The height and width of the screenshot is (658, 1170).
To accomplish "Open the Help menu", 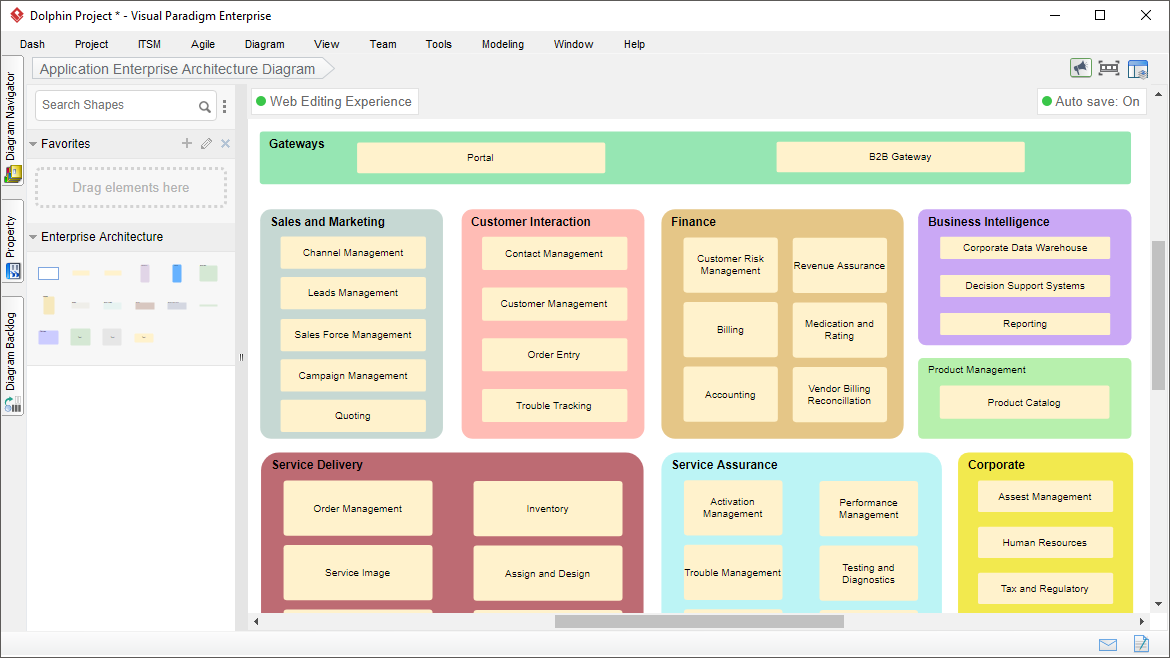I will 634,44.
